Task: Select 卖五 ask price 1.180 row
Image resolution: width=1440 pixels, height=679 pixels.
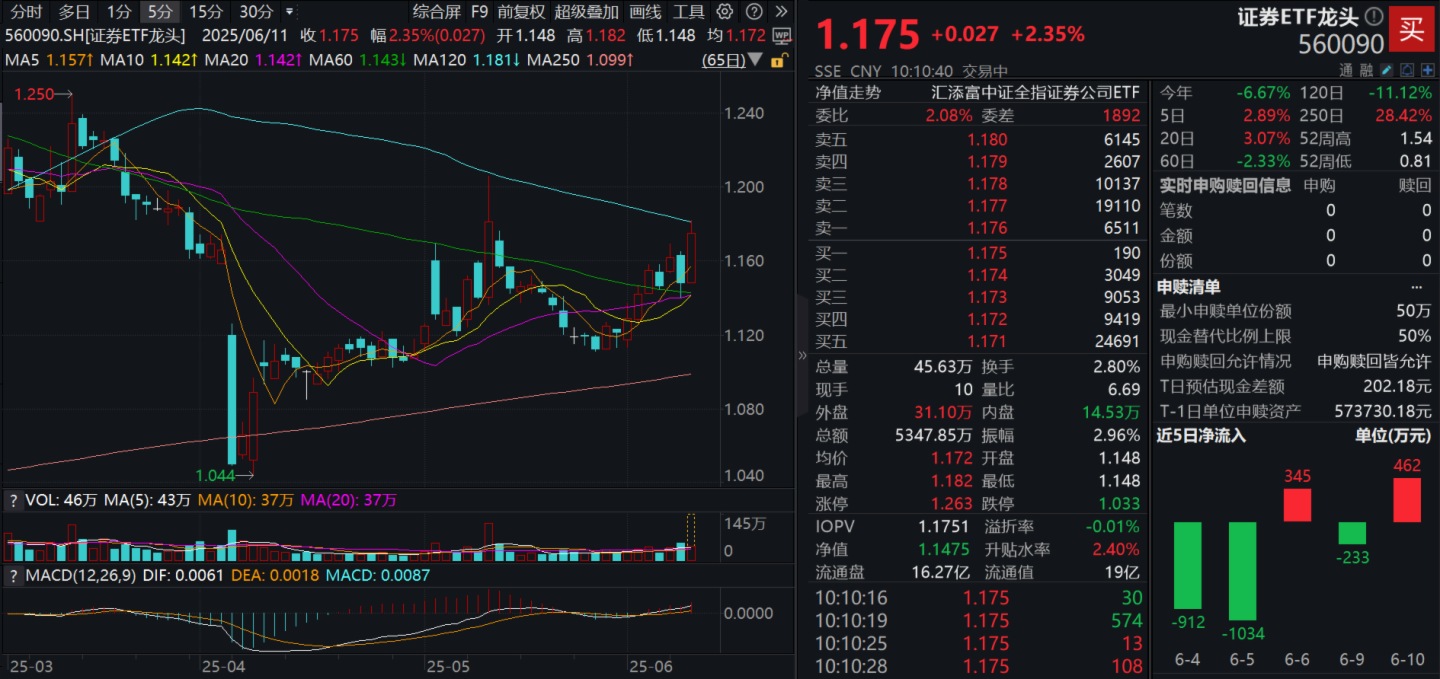Action: (x=978, y=140)
